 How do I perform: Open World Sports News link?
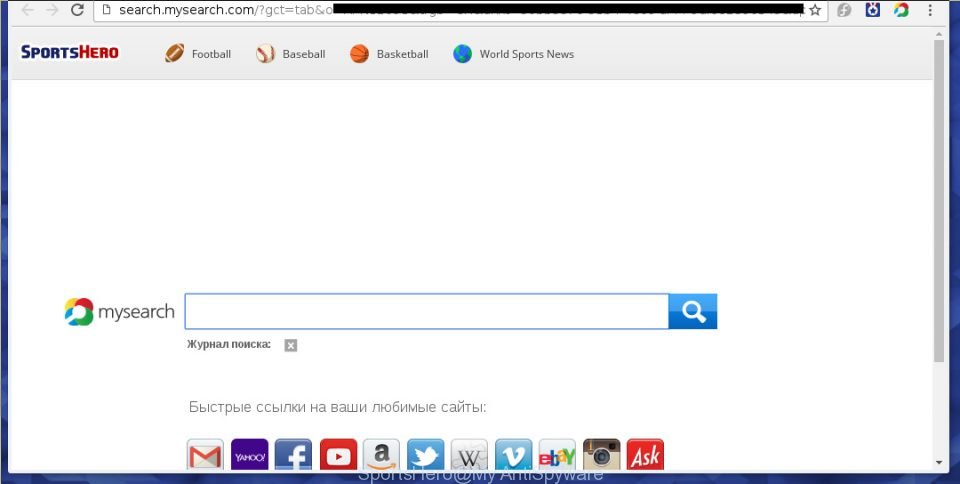click(x=527, y=54)
